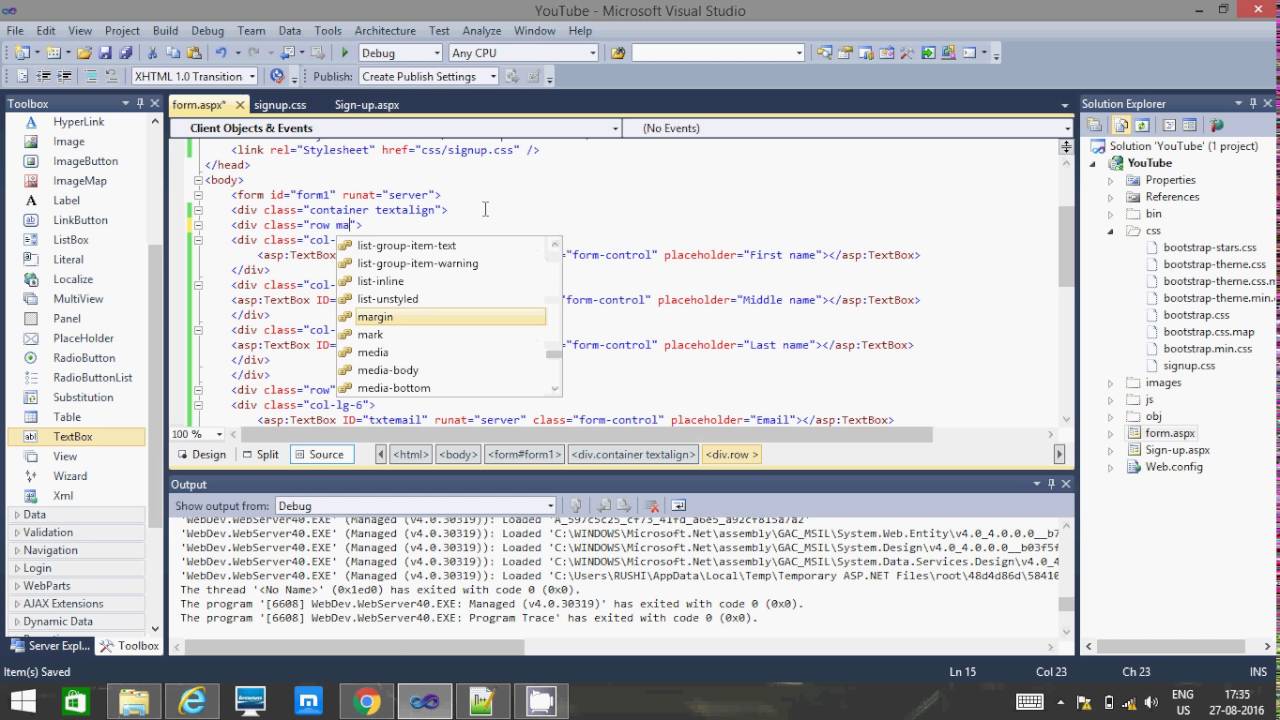Click the Start Debugging play icon
The image size is (1280, 720).
click(345, 53)
